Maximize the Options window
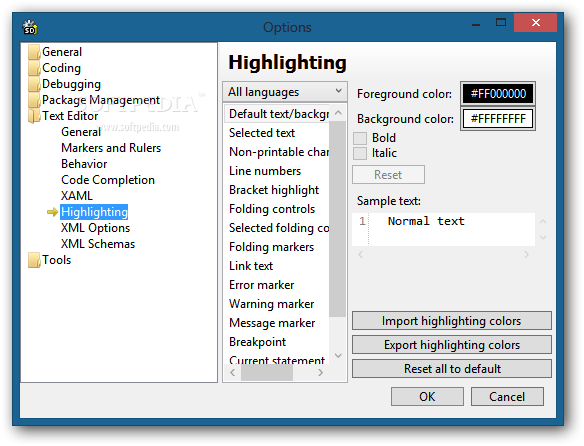This screenshot has width=584, height=446. 501,23
